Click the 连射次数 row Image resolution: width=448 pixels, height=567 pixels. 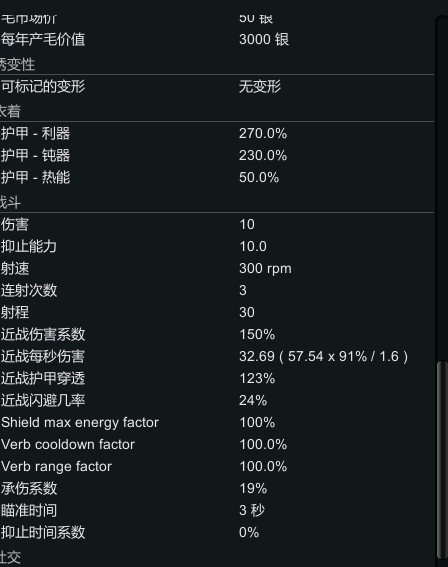217,290
